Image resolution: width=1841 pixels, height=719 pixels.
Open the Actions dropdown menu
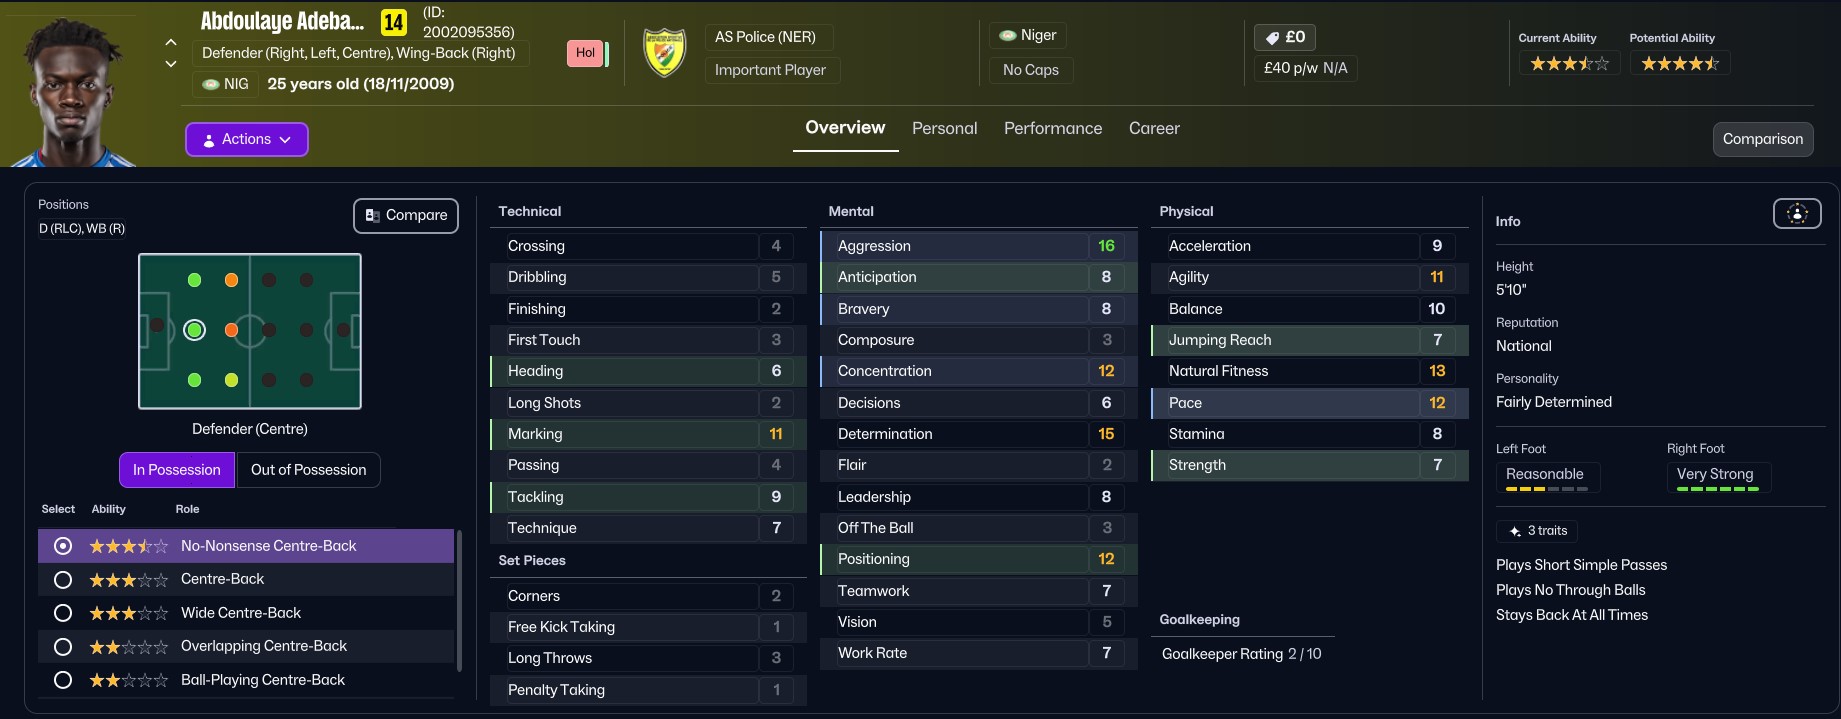click(247, 139)
